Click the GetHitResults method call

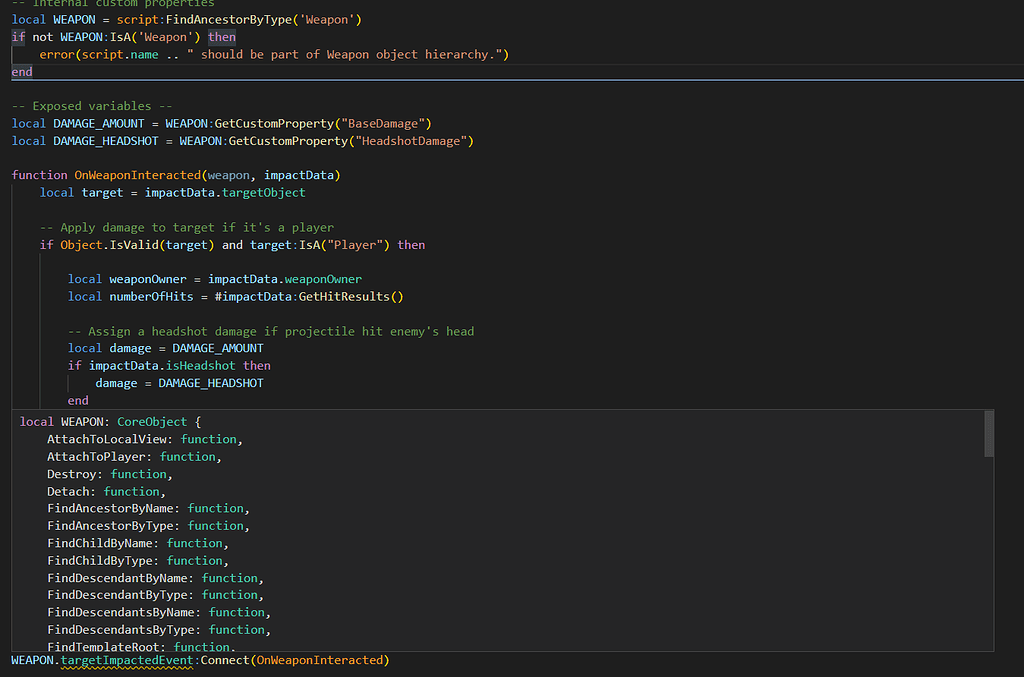(344, 296)
